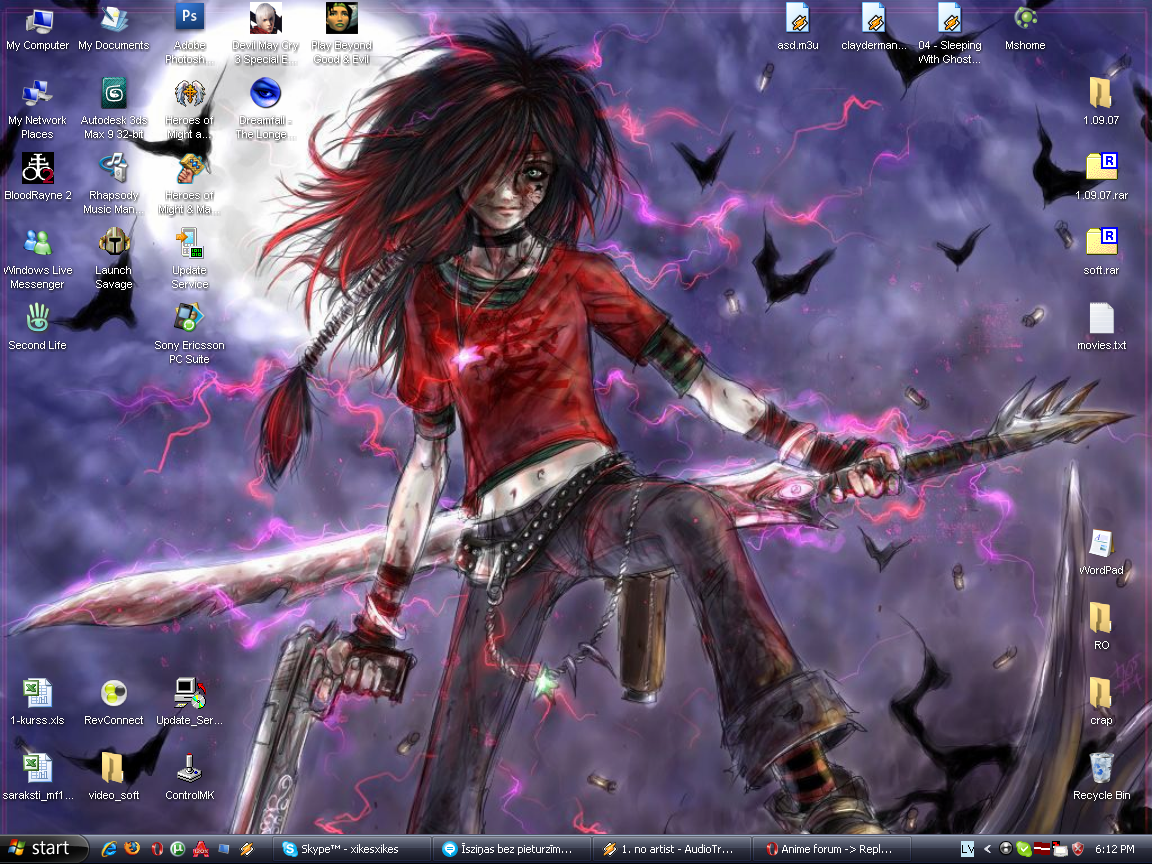
Task: Select the saraksti_mf1... Excel file
Action: tap(37, 777)
